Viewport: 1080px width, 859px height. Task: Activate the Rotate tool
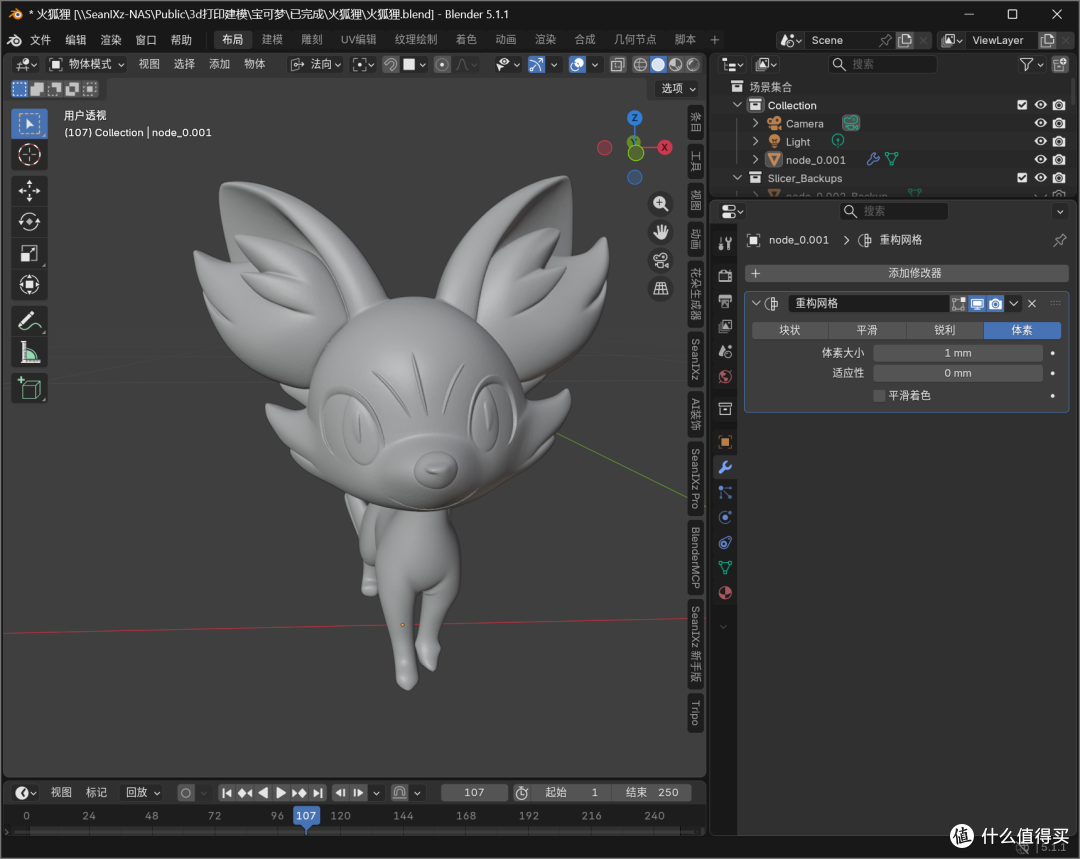29,222
